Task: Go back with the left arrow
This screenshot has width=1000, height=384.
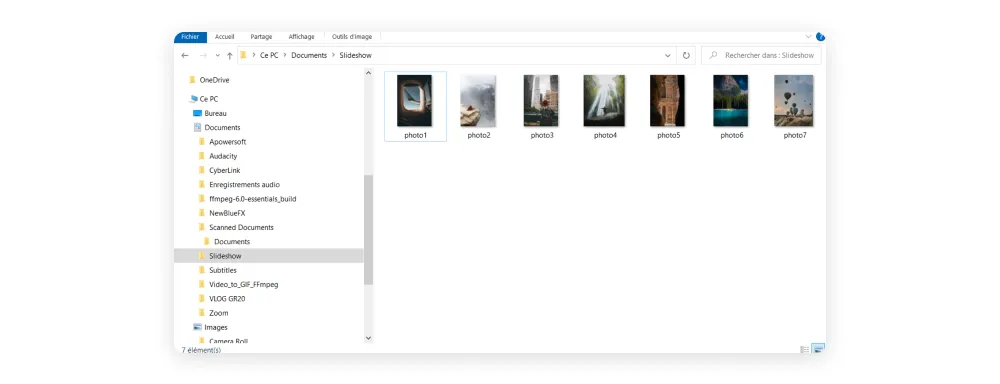Action: tap(185, 55)
